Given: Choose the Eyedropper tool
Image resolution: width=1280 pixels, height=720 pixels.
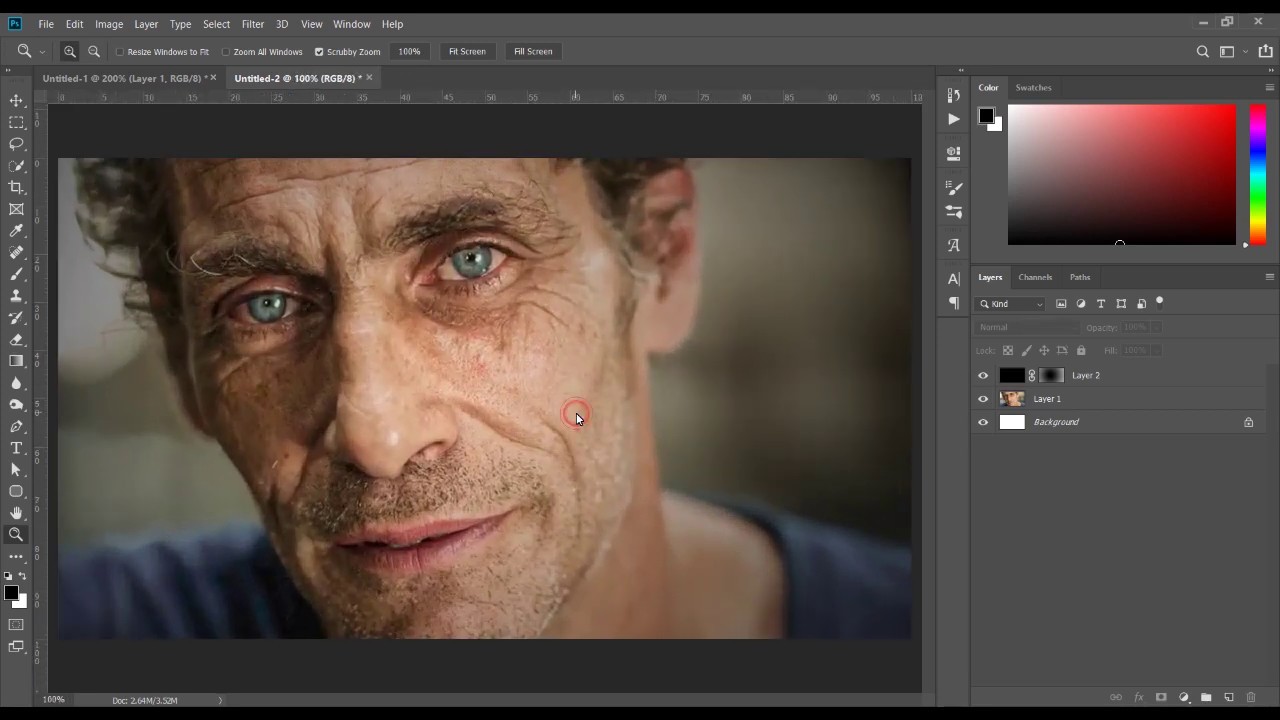Looking at the screenshot, I should tap(16, 231).
